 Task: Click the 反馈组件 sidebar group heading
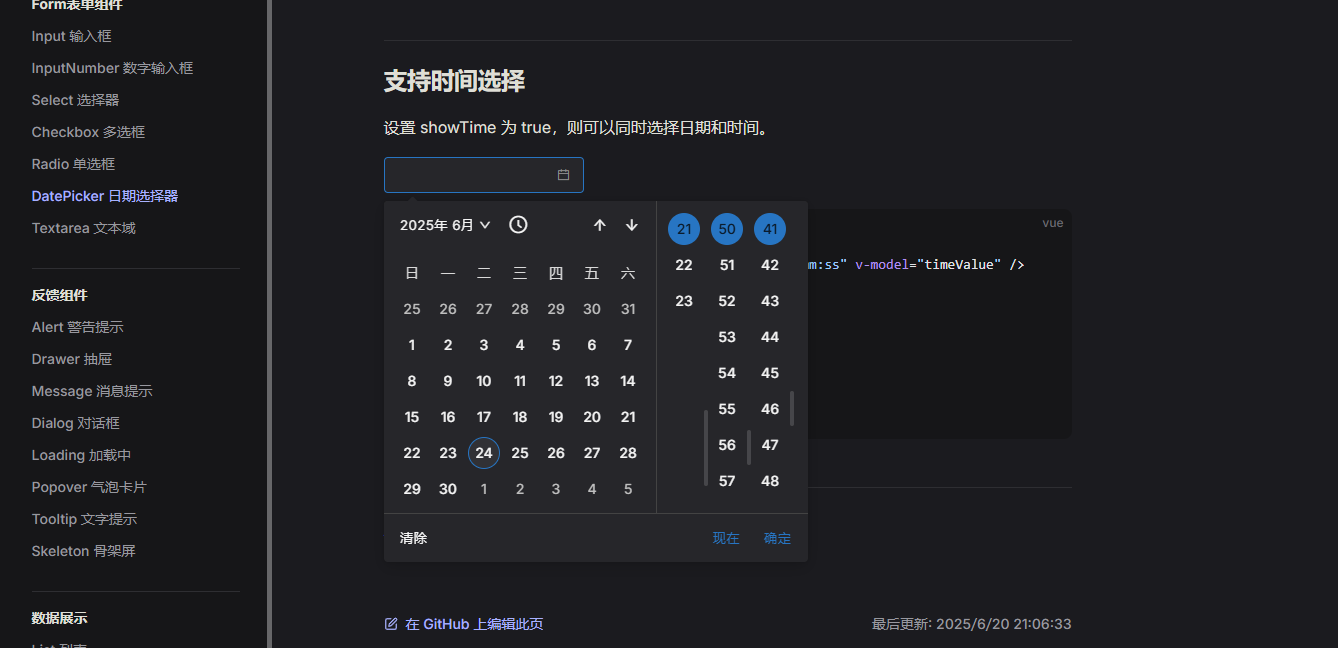[59, 295]
